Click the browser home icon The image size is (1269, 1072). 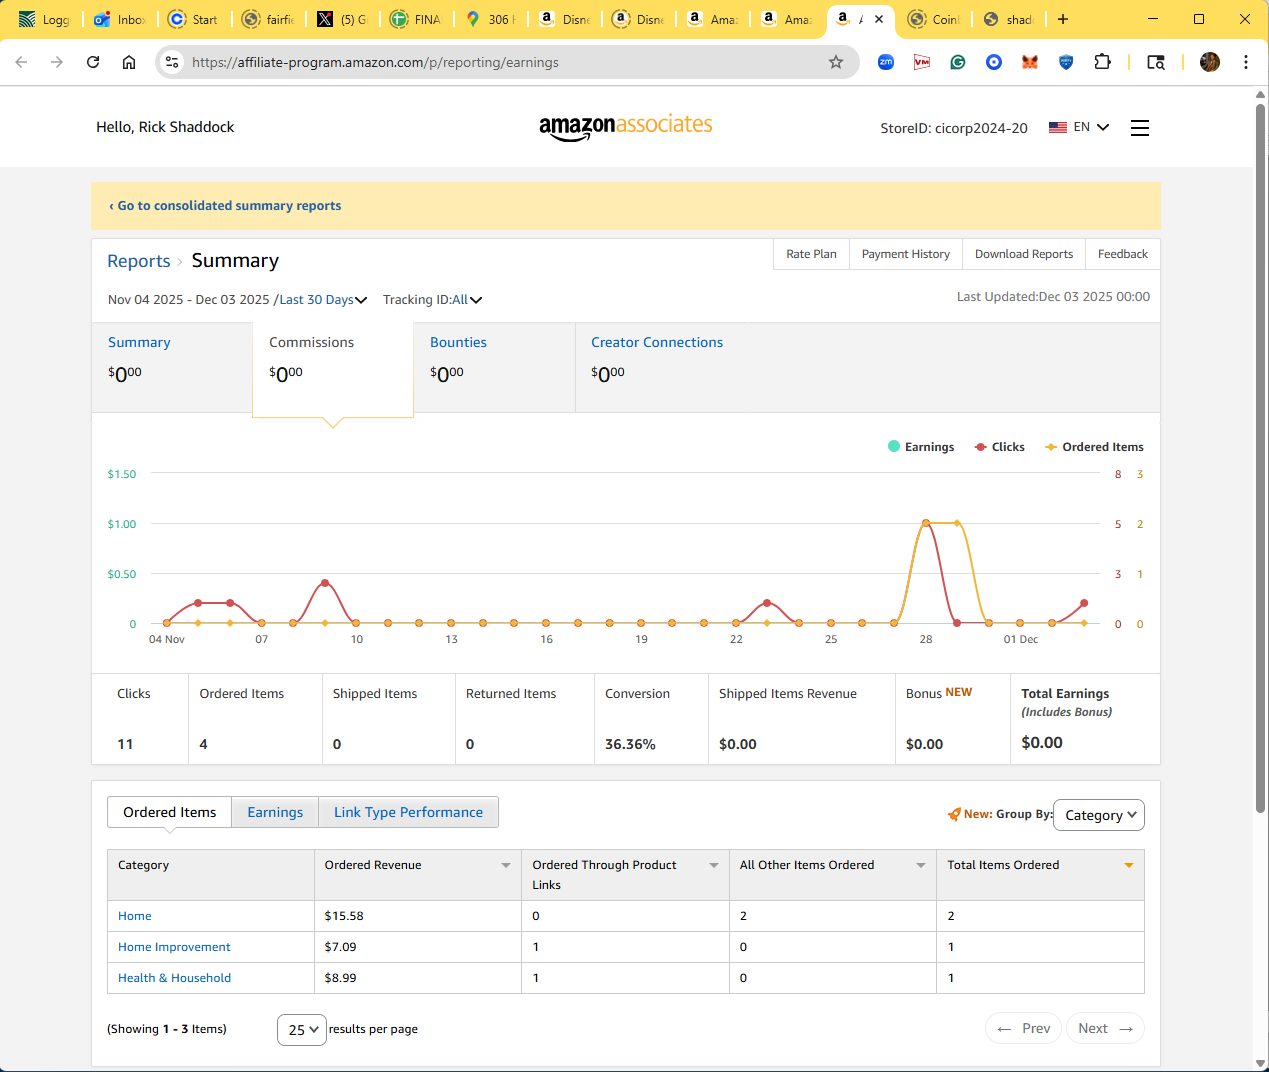tap(129, 62)
